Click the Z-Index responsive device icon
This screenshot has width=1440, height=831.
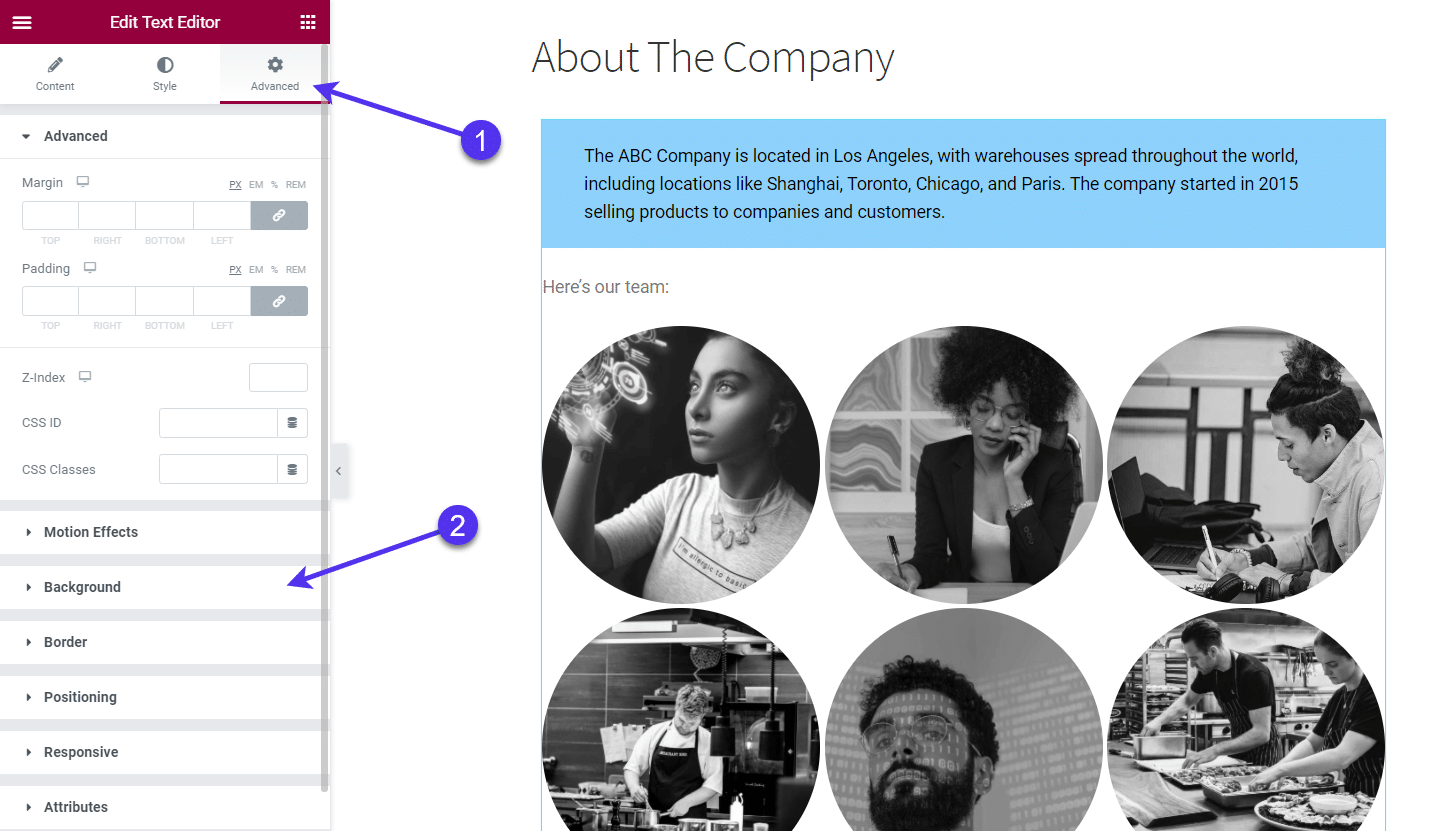[x=85, y=377]
